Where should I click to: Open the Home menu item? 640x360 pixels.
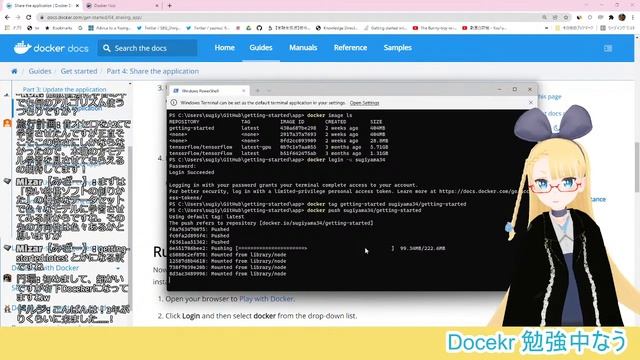coord(224,48)
